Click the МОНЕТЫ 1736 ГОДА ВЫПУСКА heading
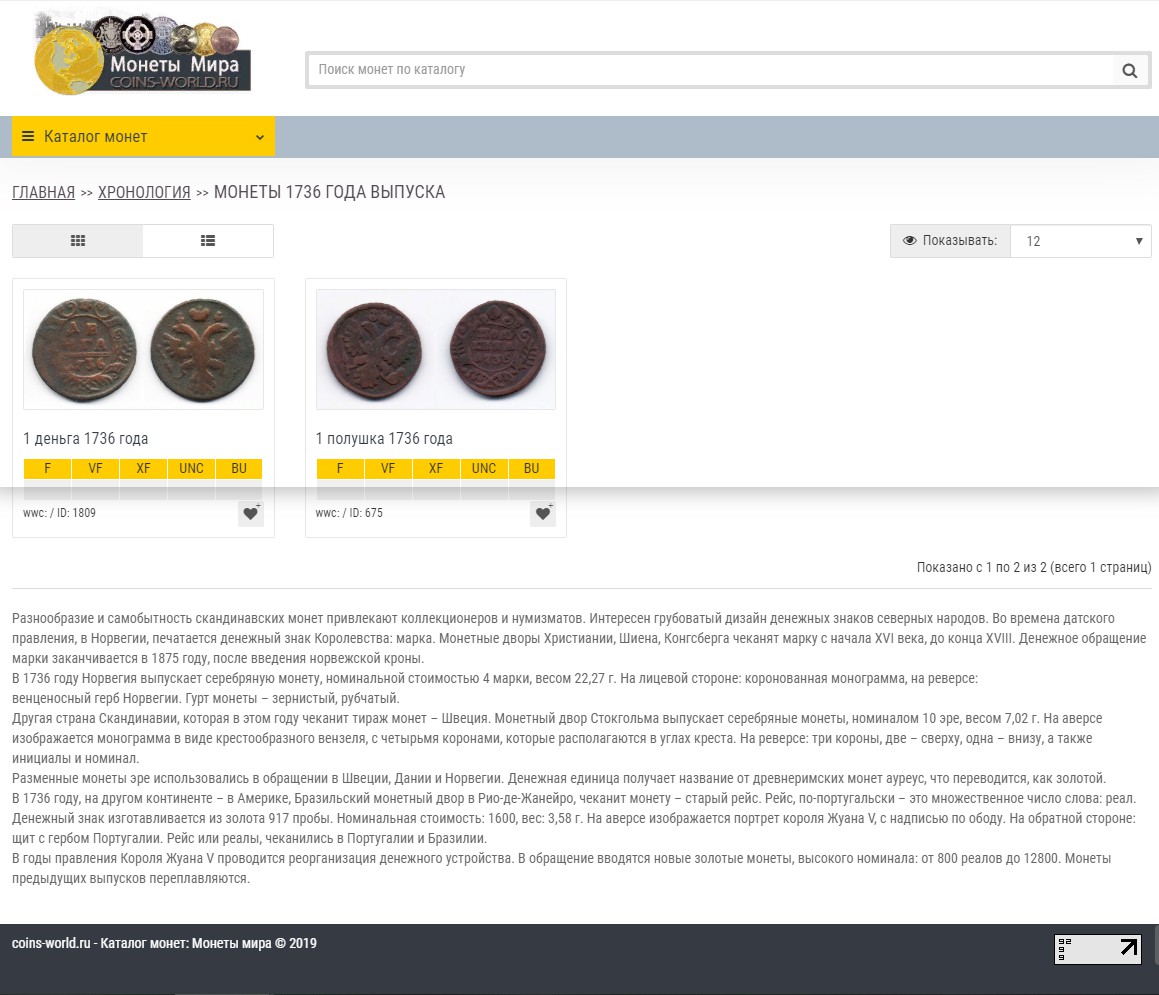This screenshot has height=995, width=1159. 330,192
